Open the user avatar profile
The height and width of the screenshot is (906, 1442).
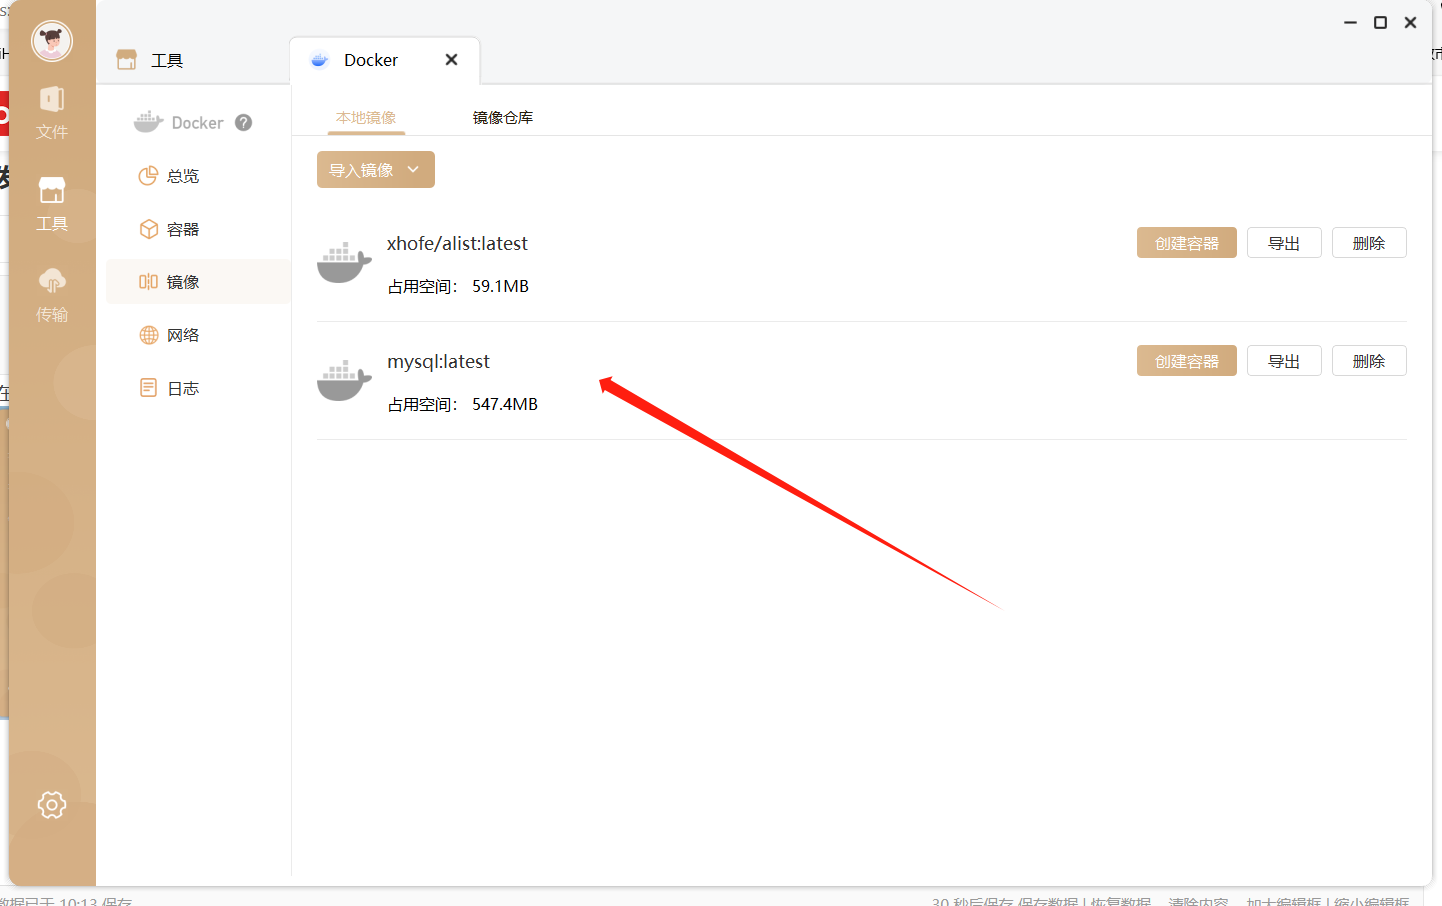52,41
